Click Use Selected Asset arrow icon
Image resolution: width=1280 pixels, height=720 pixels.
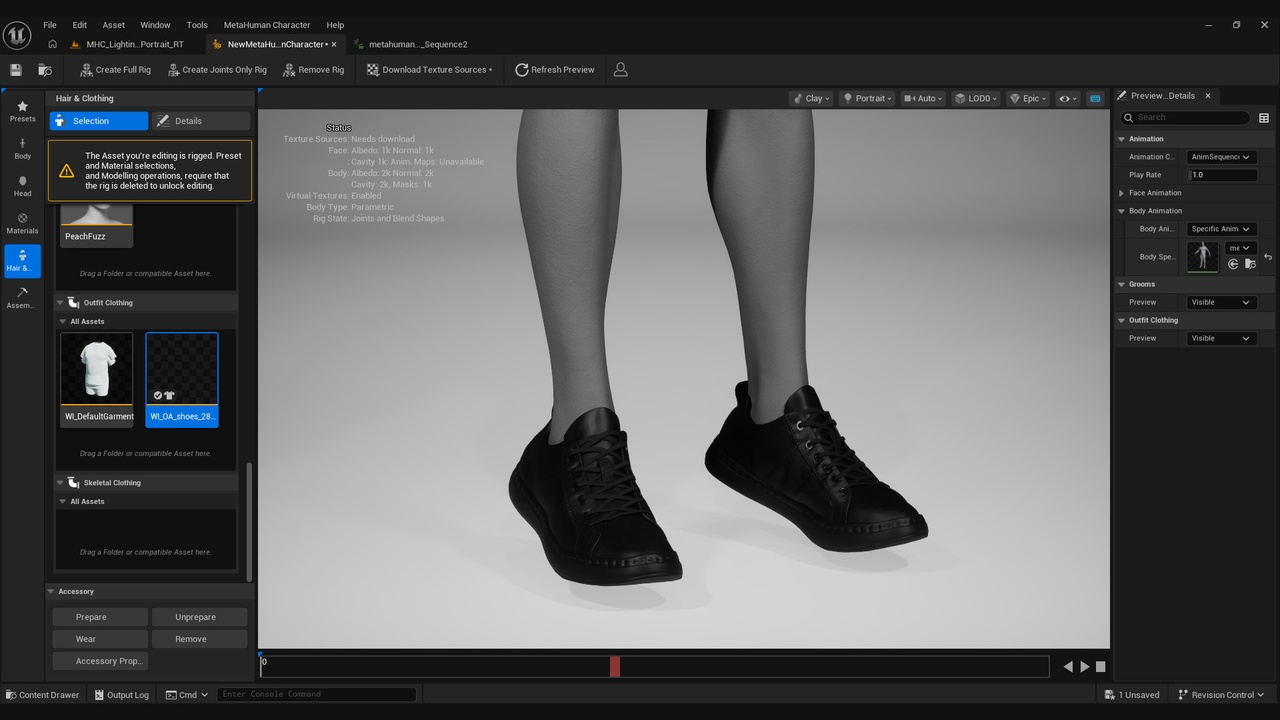(1233, 264)
